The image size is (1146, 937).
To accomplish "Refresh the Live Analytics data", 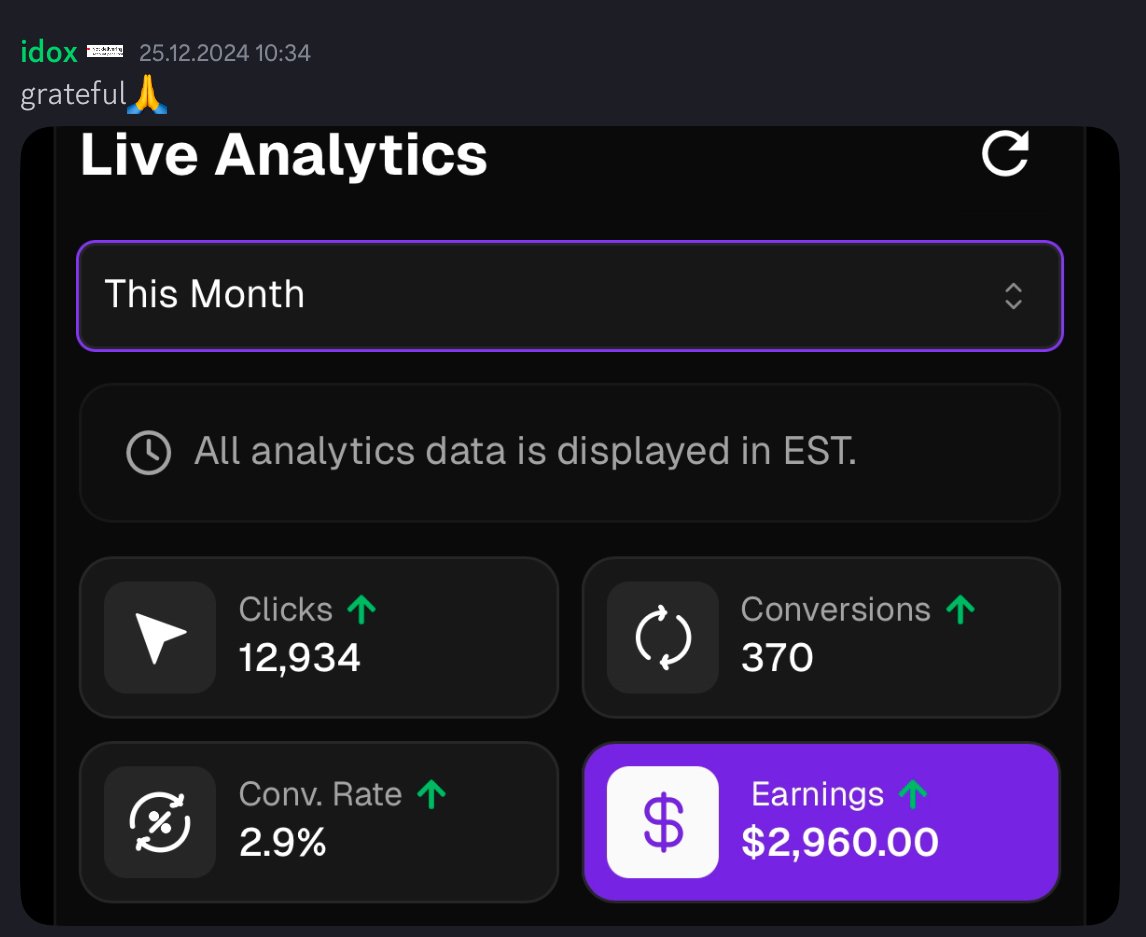I will coord(1005,153).
